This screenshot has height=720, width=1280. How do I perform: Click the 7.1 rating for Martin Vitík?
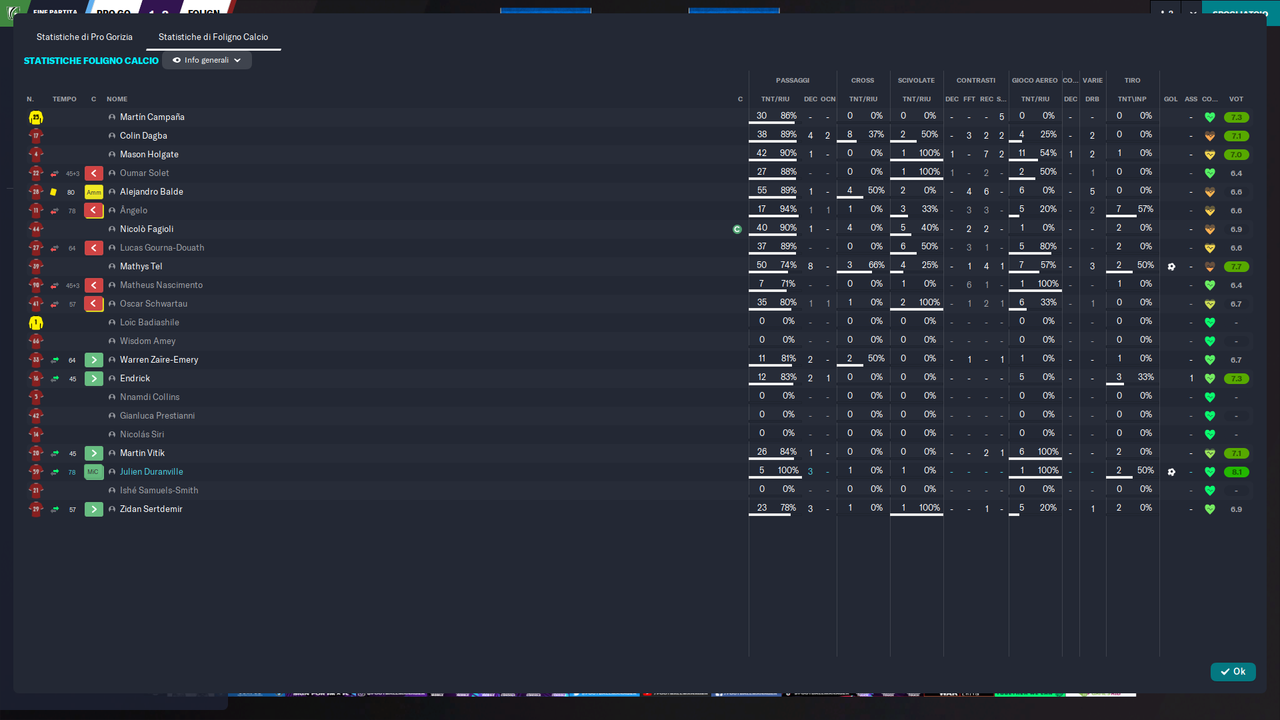click(1237, 453)
